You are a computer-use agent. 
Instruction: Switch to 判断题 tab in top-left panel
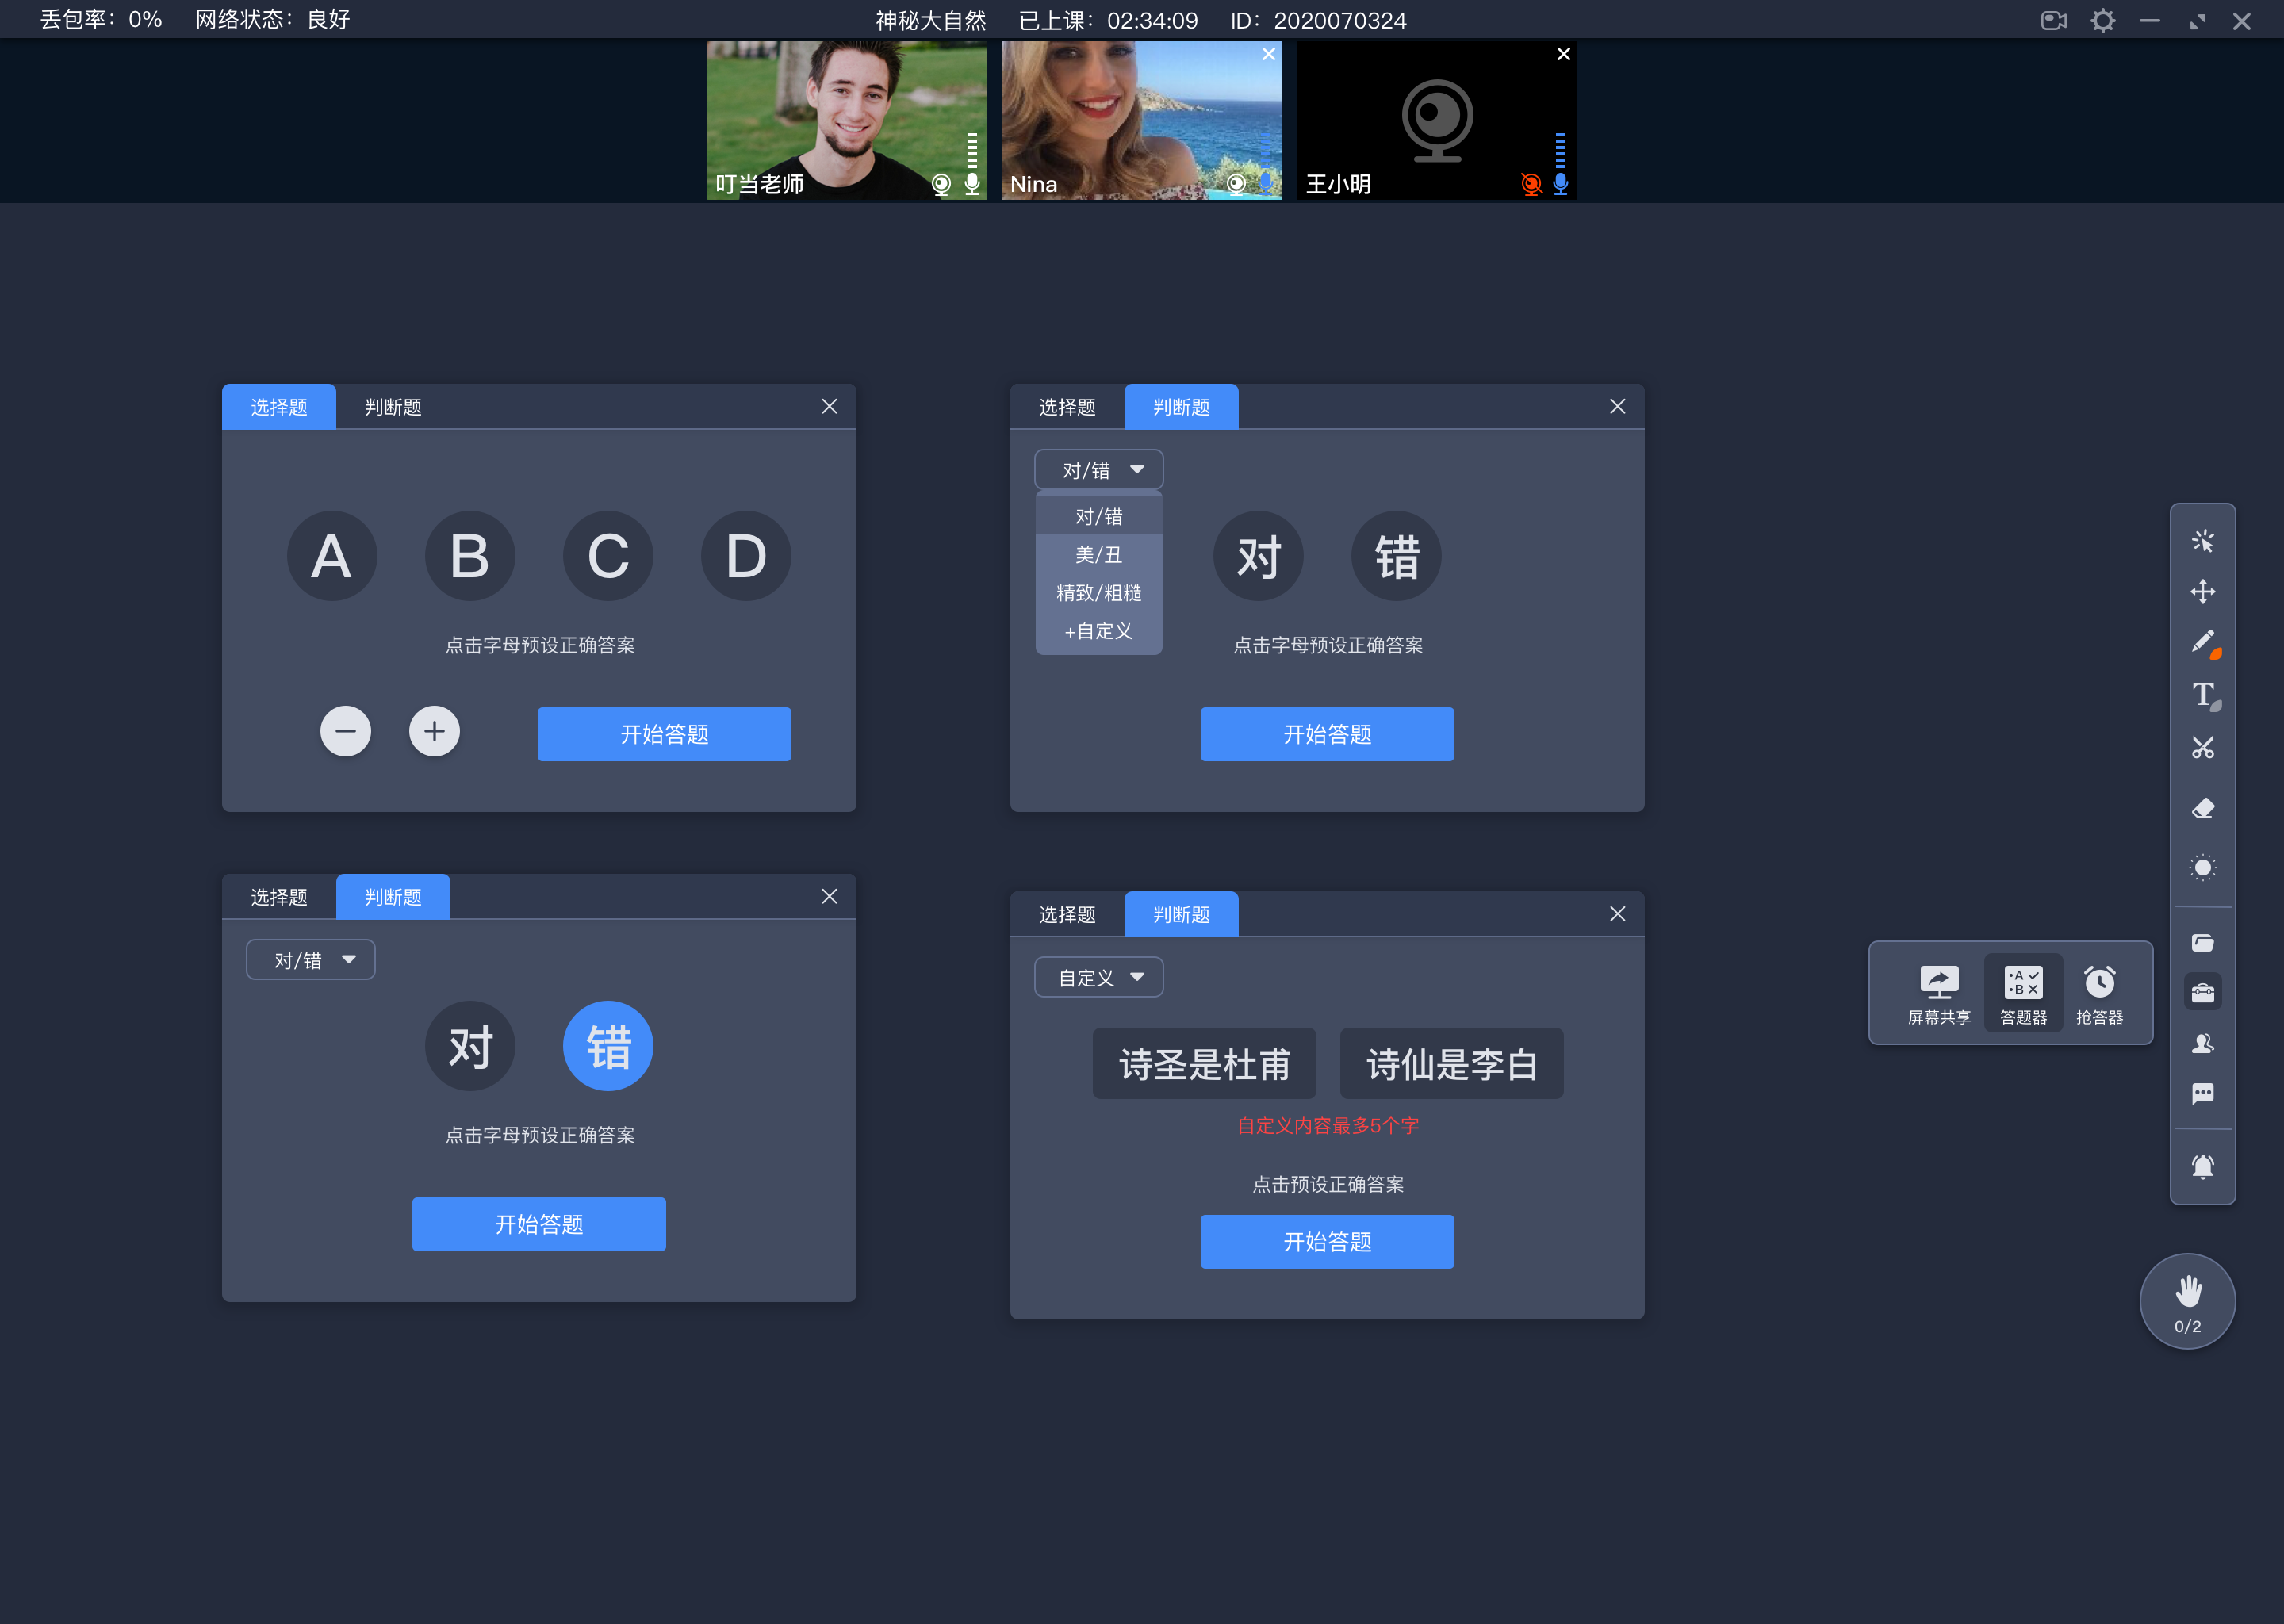click(390, 408)
